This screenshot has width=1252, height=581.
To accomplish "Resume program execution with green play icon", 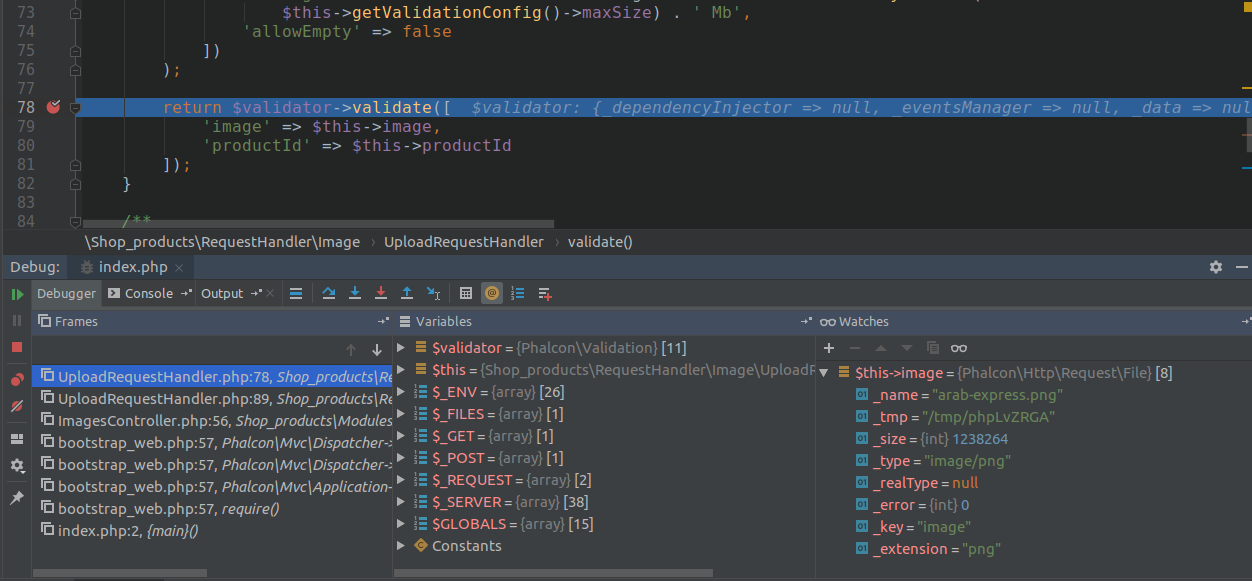I will [x=17, y=294].
